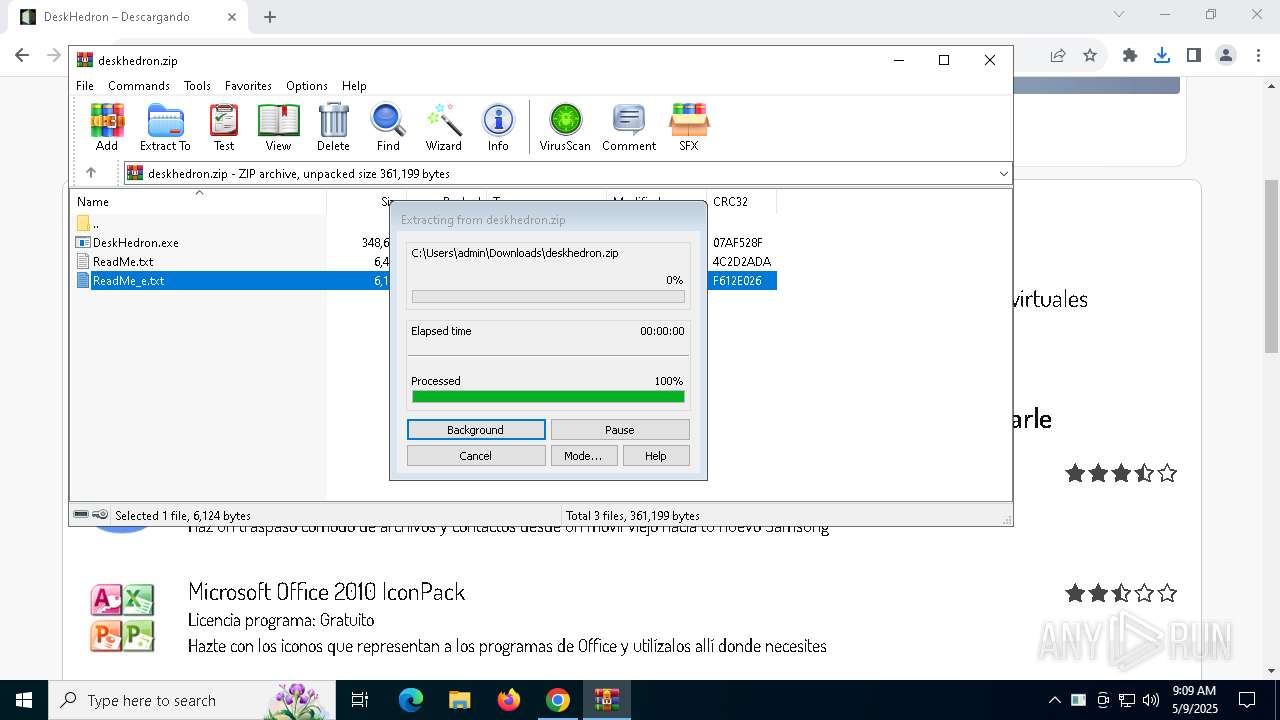Sort by the Name column header
This screenshot has width=1280, height=720.
pyautogui.click(x=198, y=202)
